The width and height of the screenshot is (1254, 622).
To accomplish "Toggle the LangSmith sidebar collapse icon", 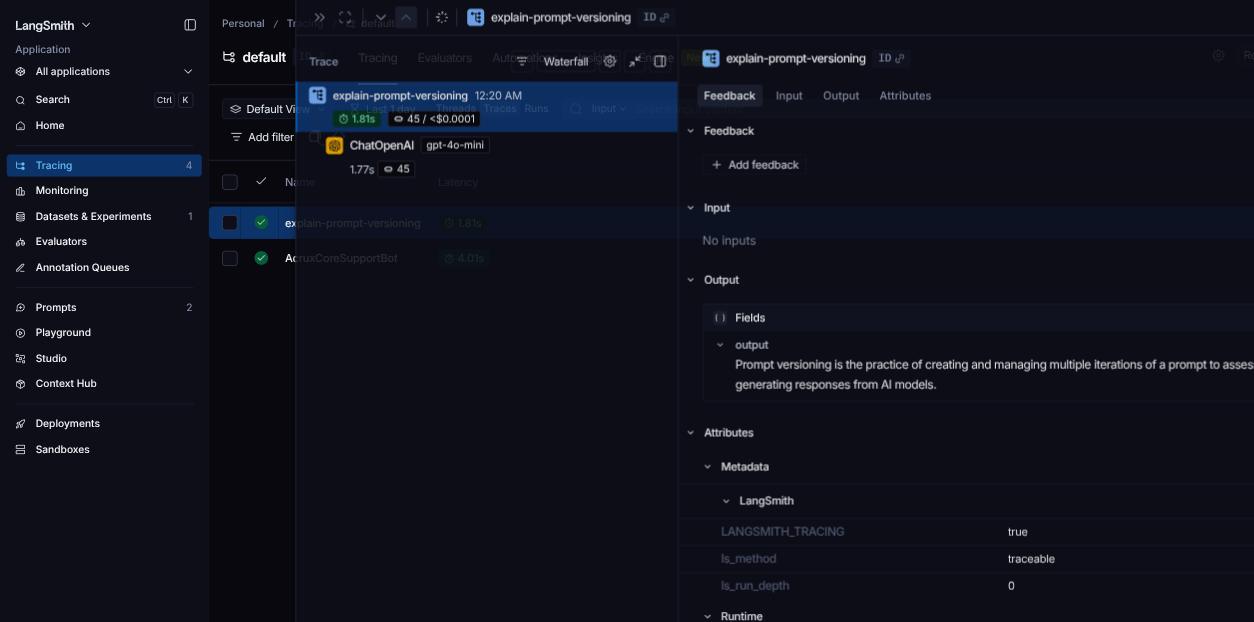I will [190, 25].
